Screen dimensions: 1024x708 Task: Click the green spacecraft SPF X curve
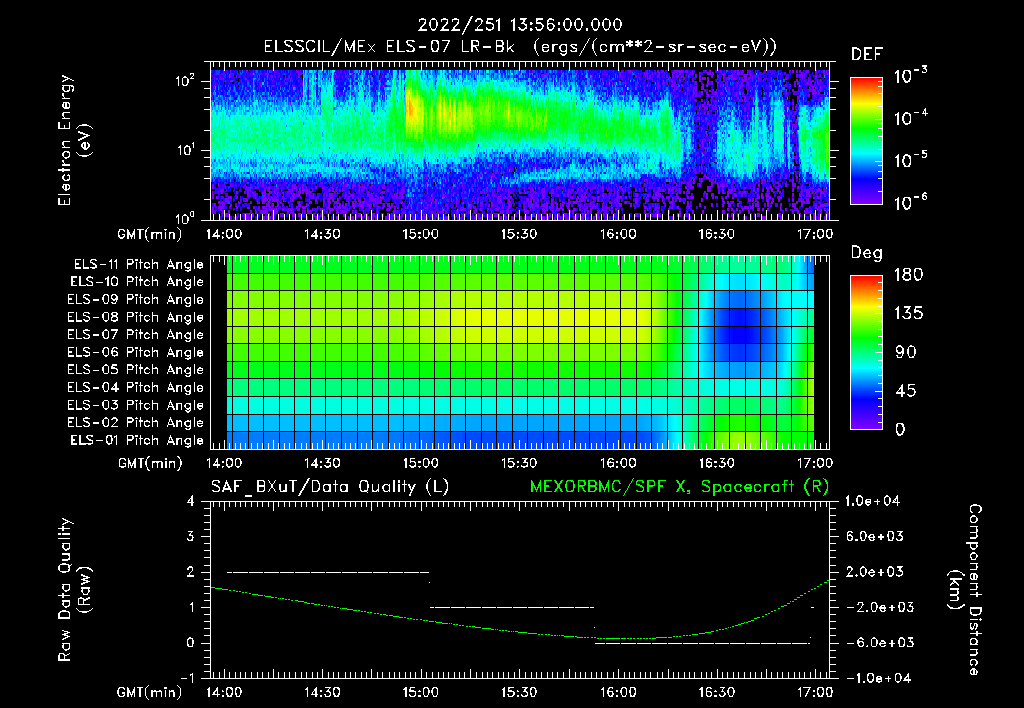pyautogui.click(x=519, y=632)
